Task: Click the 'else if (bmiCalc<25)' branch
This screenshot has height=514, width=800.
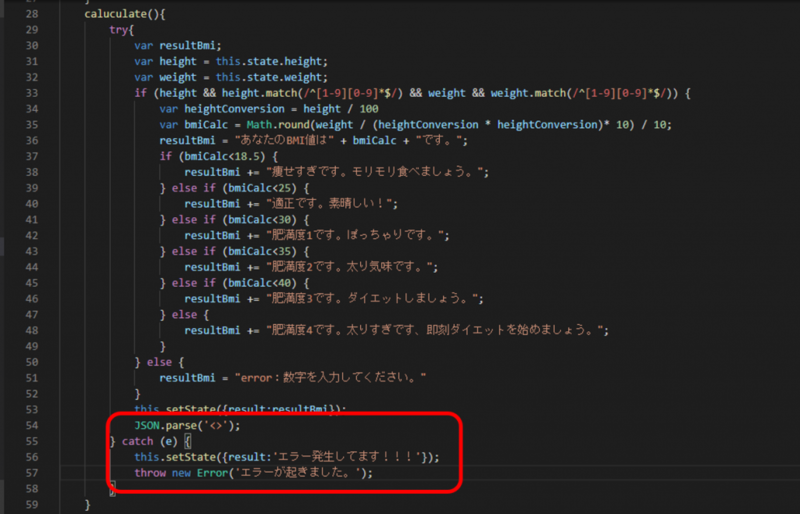Action: point(240,188)
